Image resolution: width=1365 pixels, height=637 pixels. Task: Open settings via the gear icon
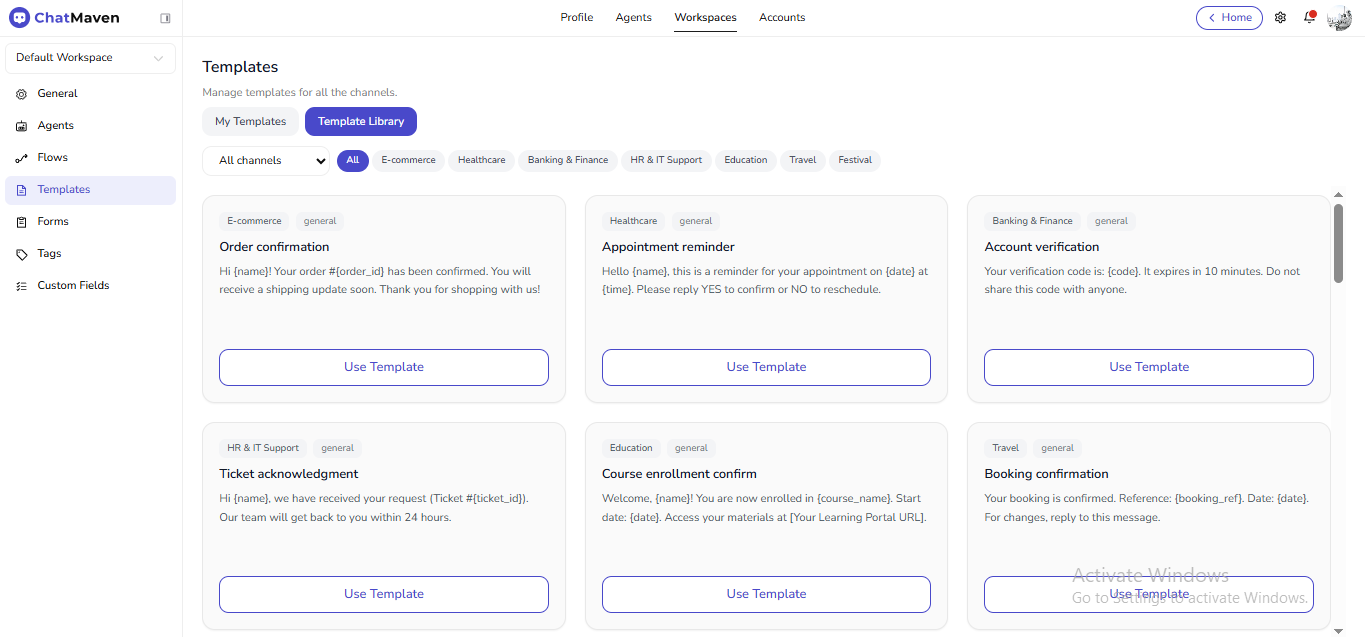1280,18
